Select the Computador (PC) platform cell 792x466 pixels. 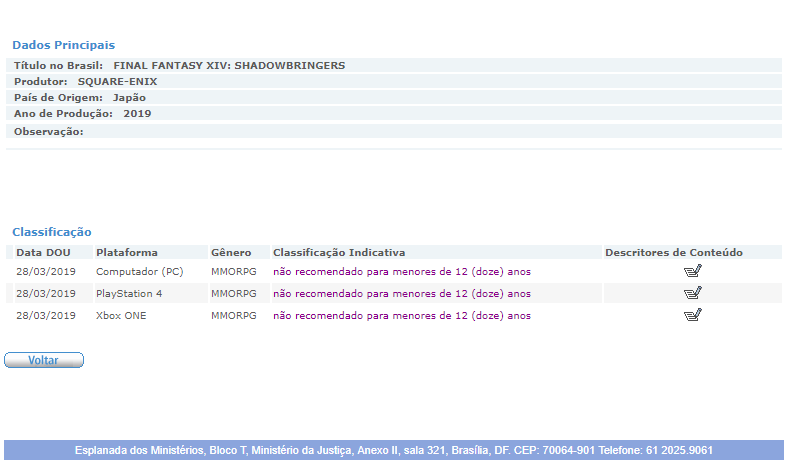(139, 272)
